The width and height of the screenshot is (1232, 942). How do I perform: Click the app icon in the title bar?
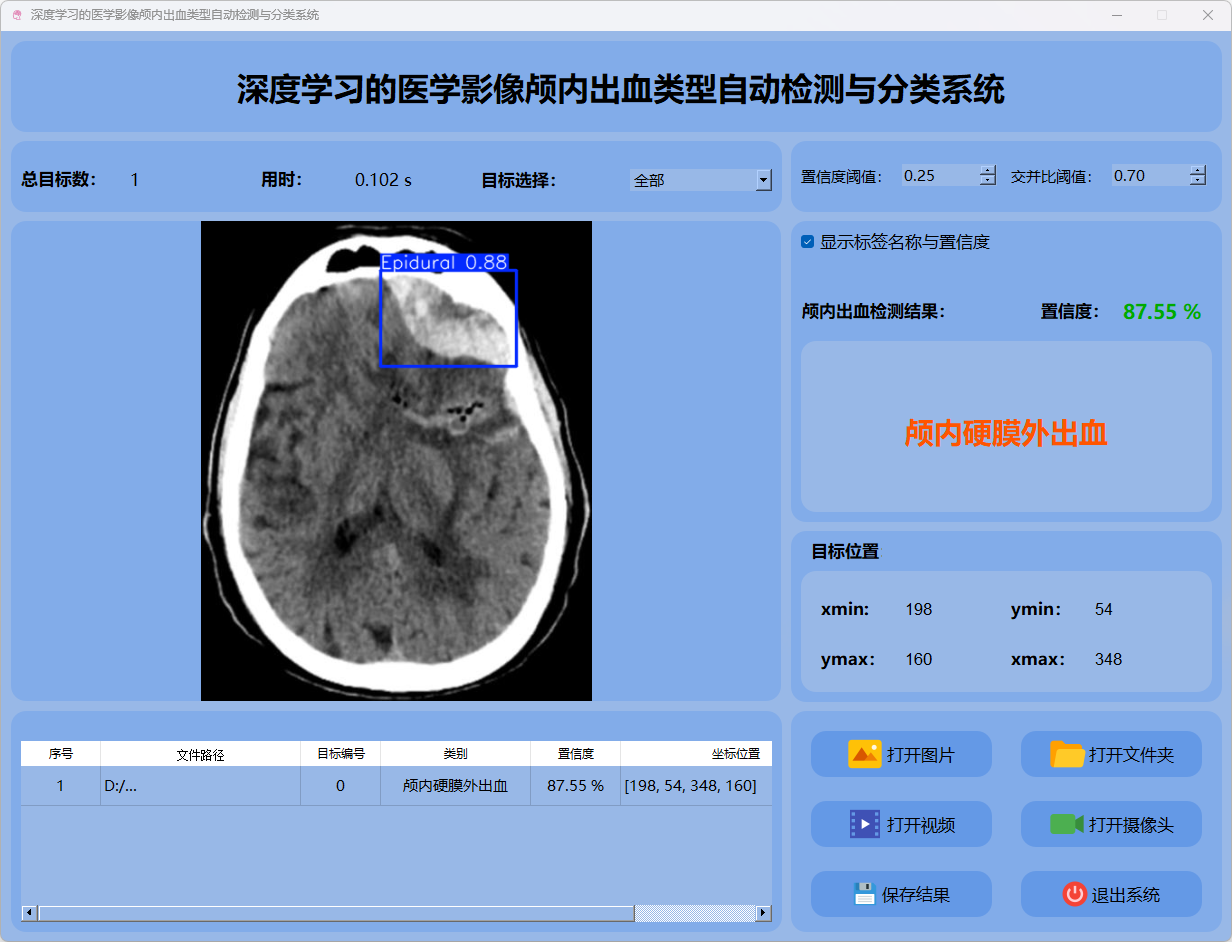pyautogui.click(x=16, y=16)
